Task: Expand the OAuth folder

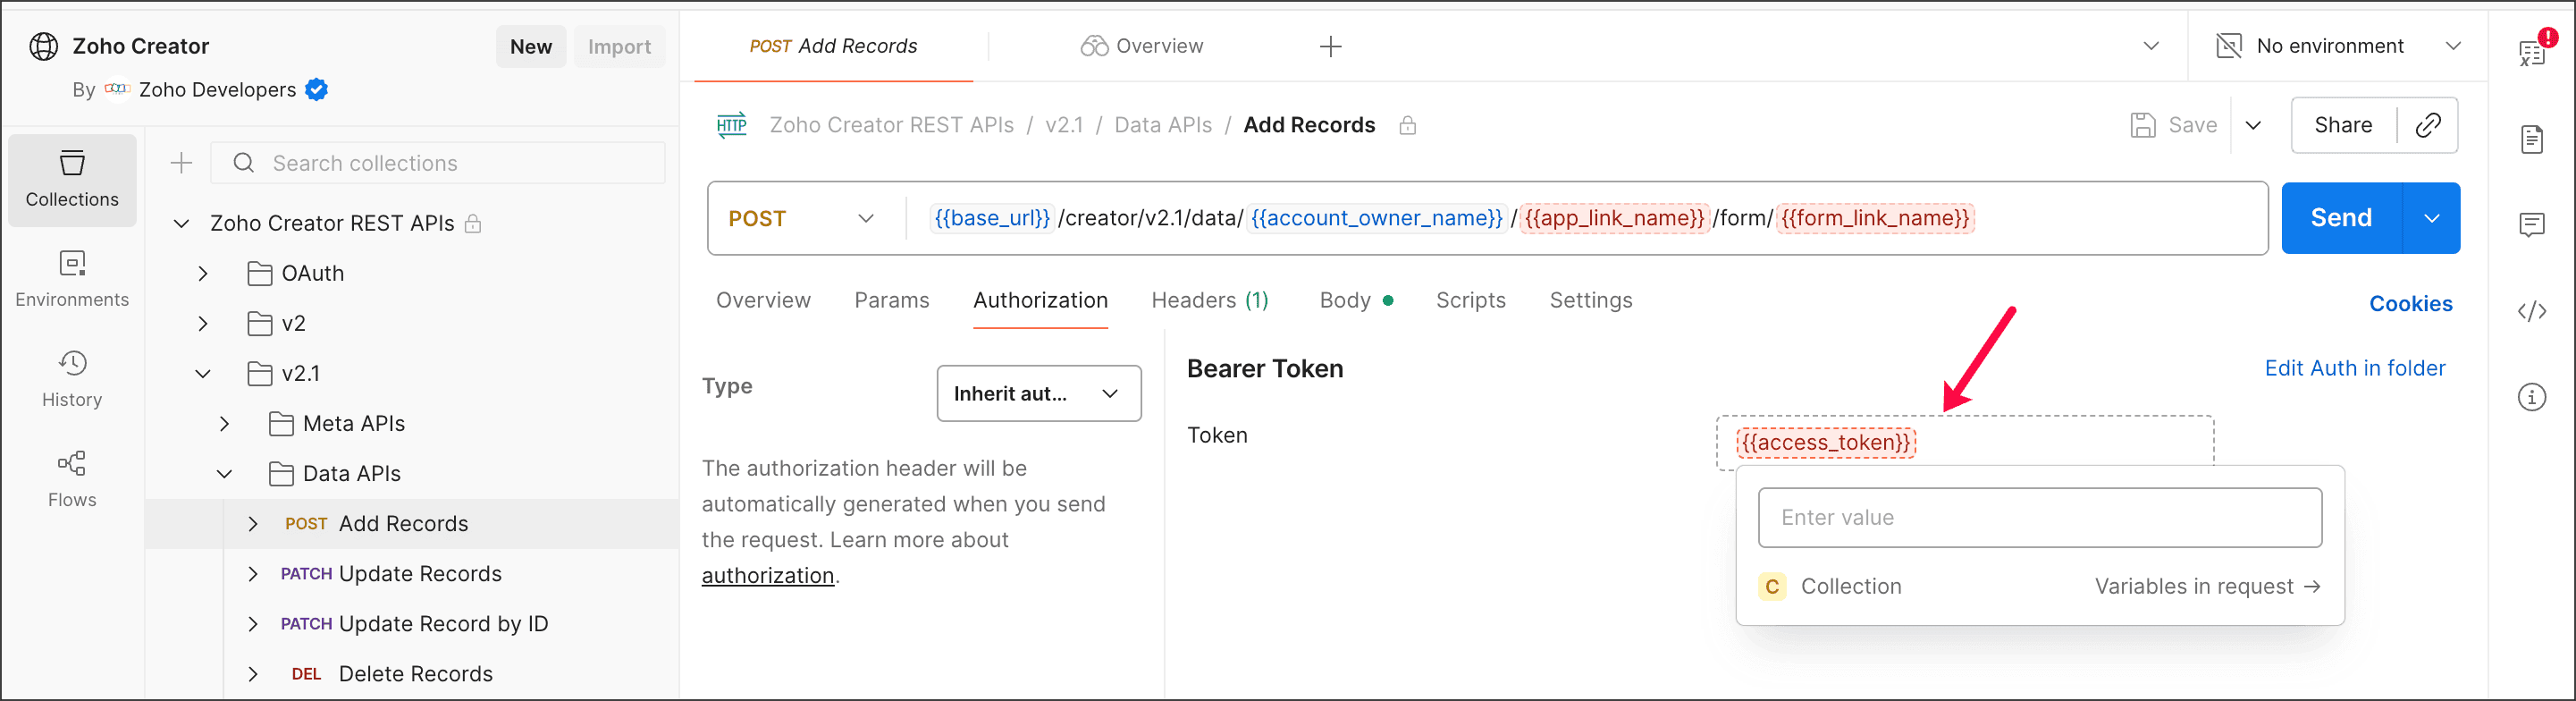Action: (x=203, y=273)
